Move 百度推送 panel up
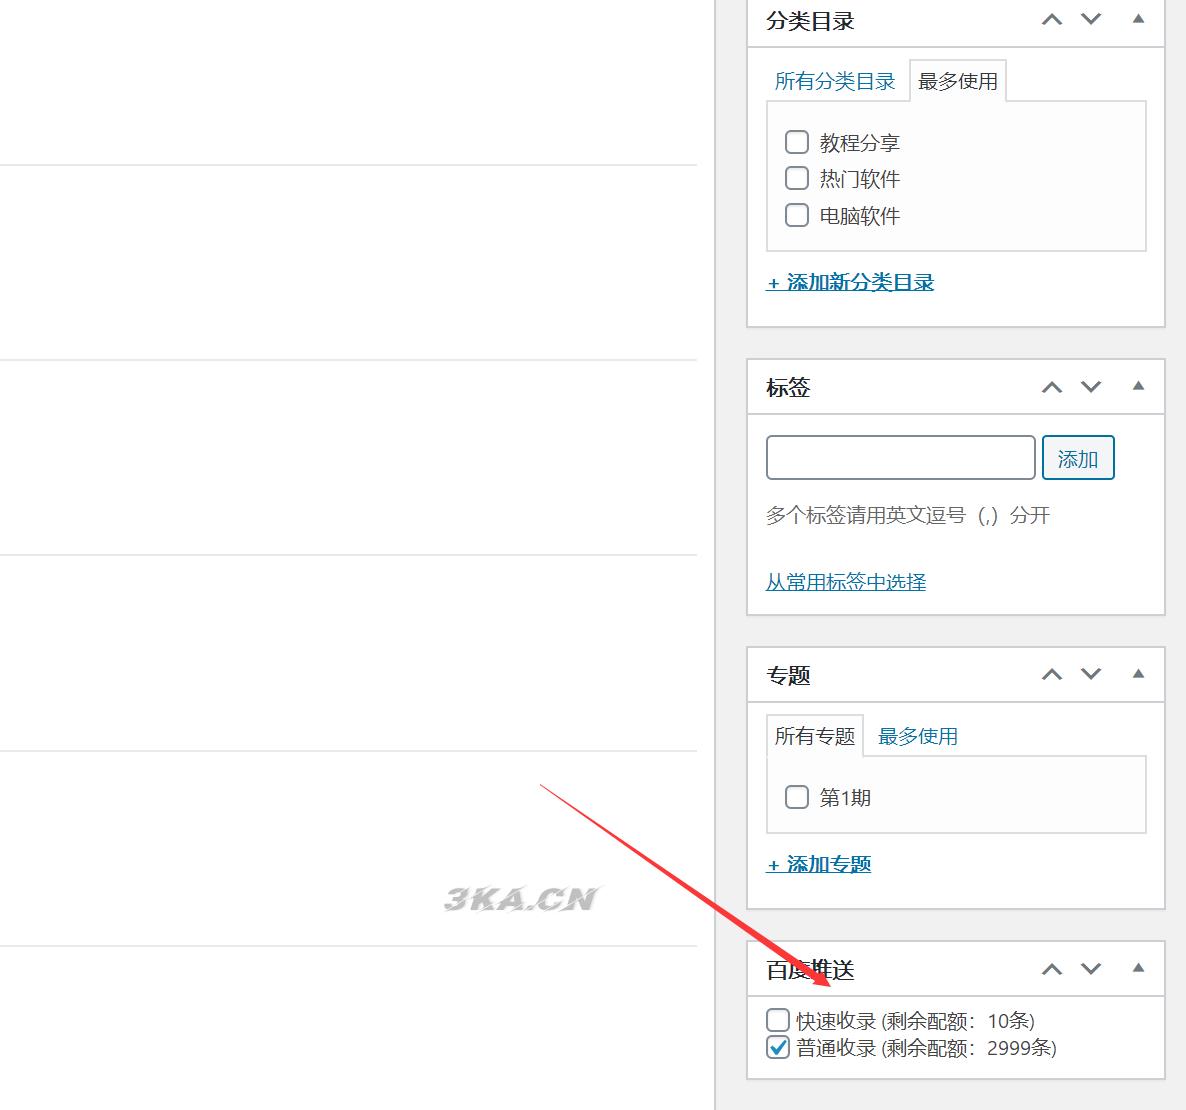The image size is (1186, 1110). pos(1051,969)
